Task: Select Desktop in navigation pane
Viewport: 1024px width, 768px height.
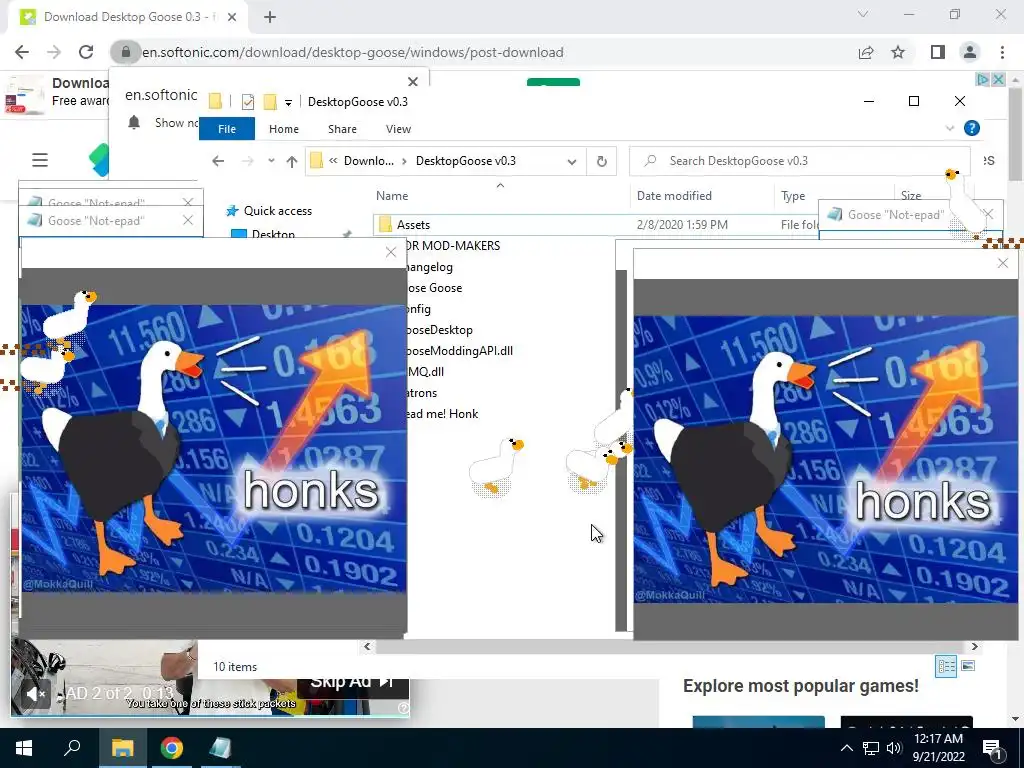Action: pos(273,234)
